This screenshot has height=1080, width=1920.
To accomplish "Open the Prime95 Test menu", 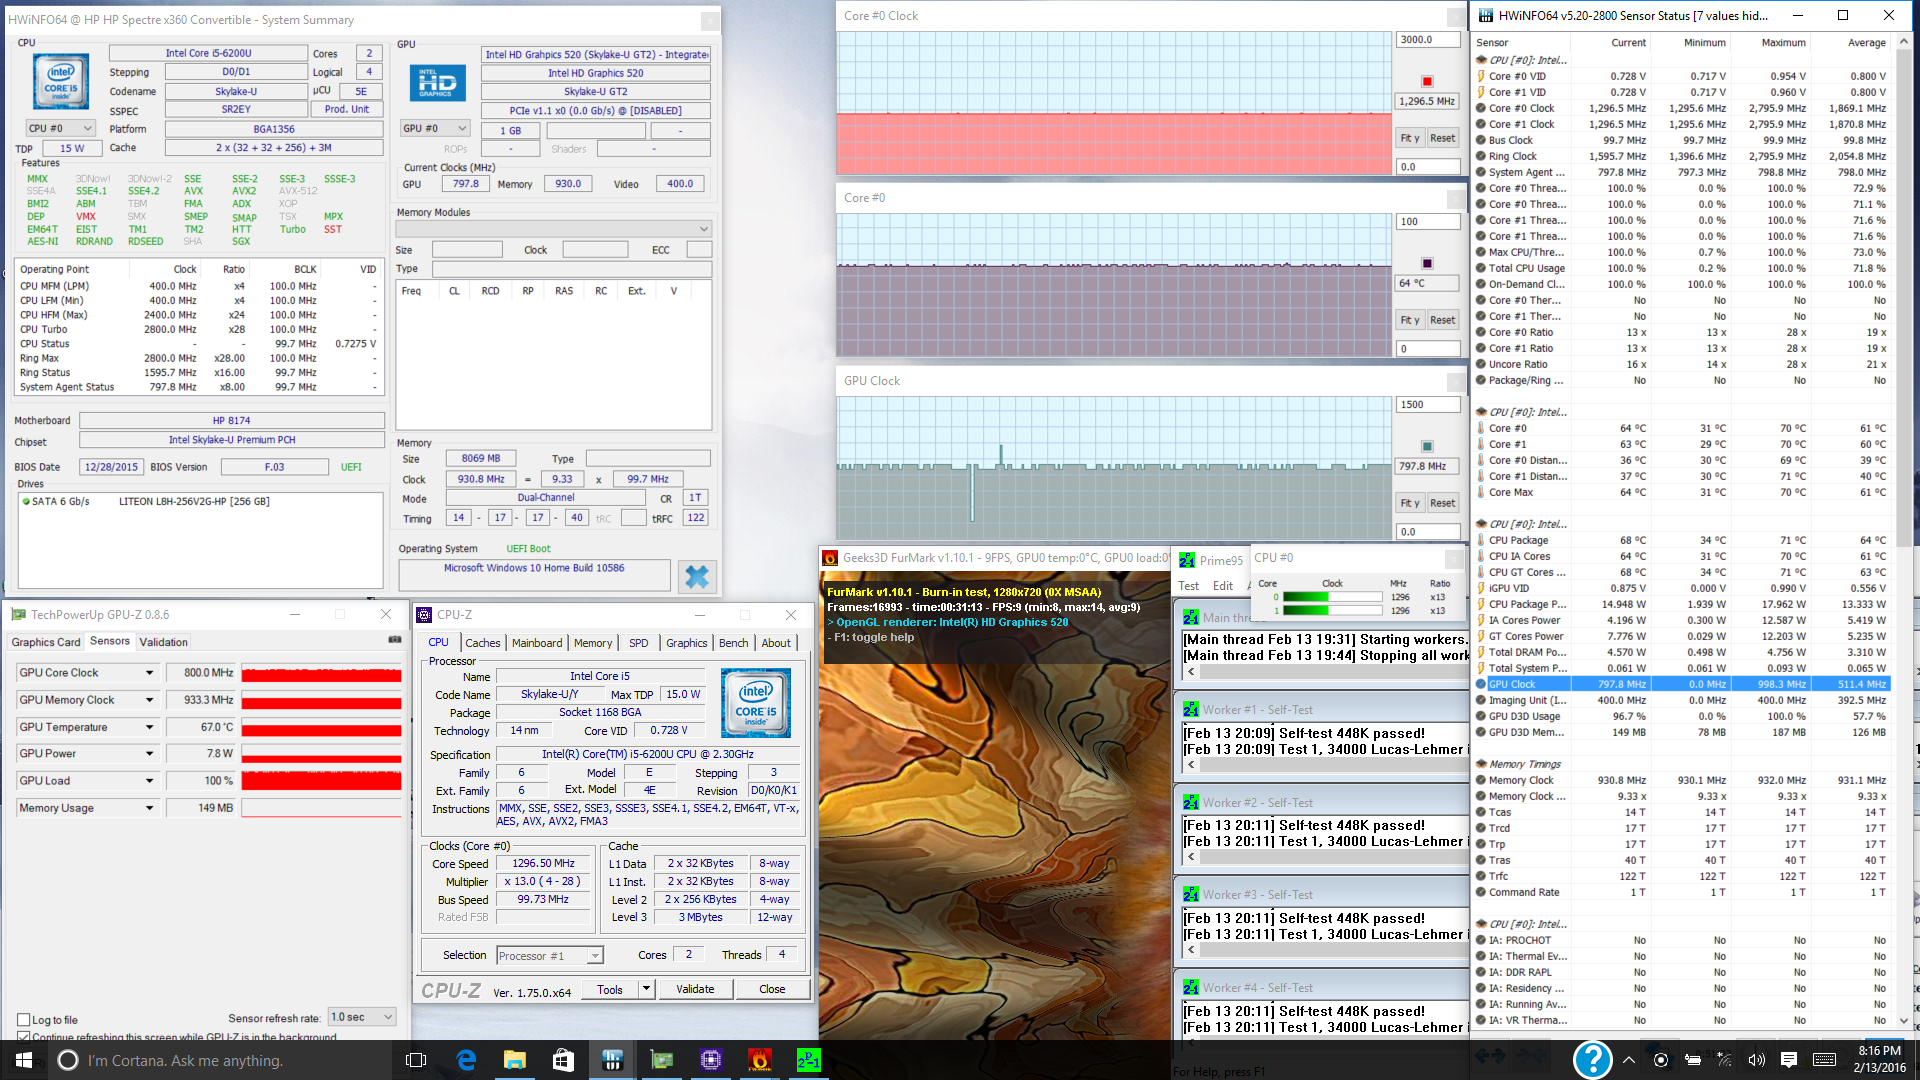I will point(1189,586).
